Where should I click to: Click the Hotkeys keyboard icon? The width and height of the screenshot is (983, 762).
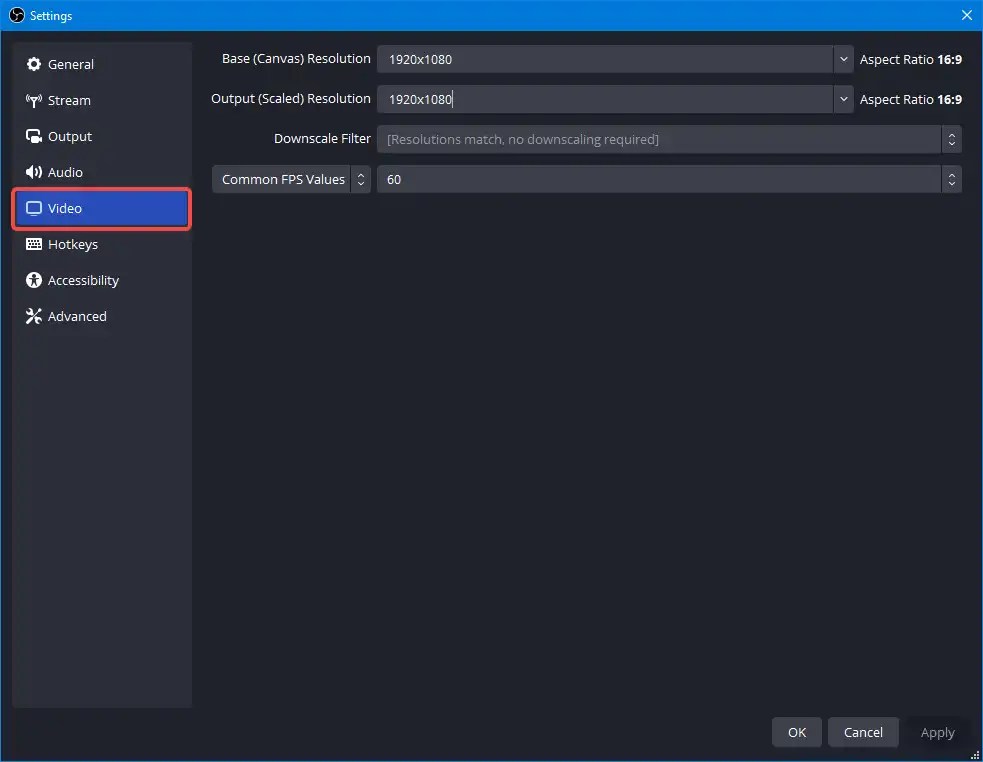(x=33, y=244)
